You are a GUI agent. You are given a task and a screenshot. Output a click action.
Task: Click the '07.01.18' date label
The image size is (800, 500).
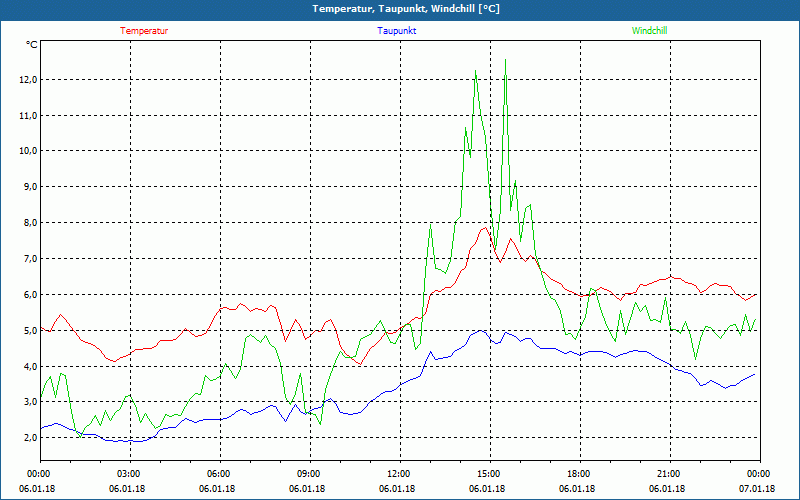tap(757, 489)
